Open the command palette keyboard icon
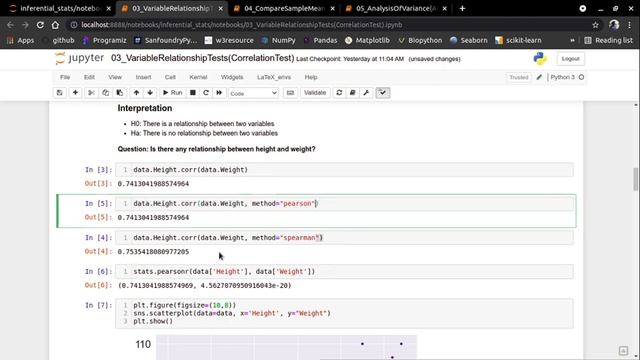Viewport: 640px width, 360px height. click(x=290, y=93)
